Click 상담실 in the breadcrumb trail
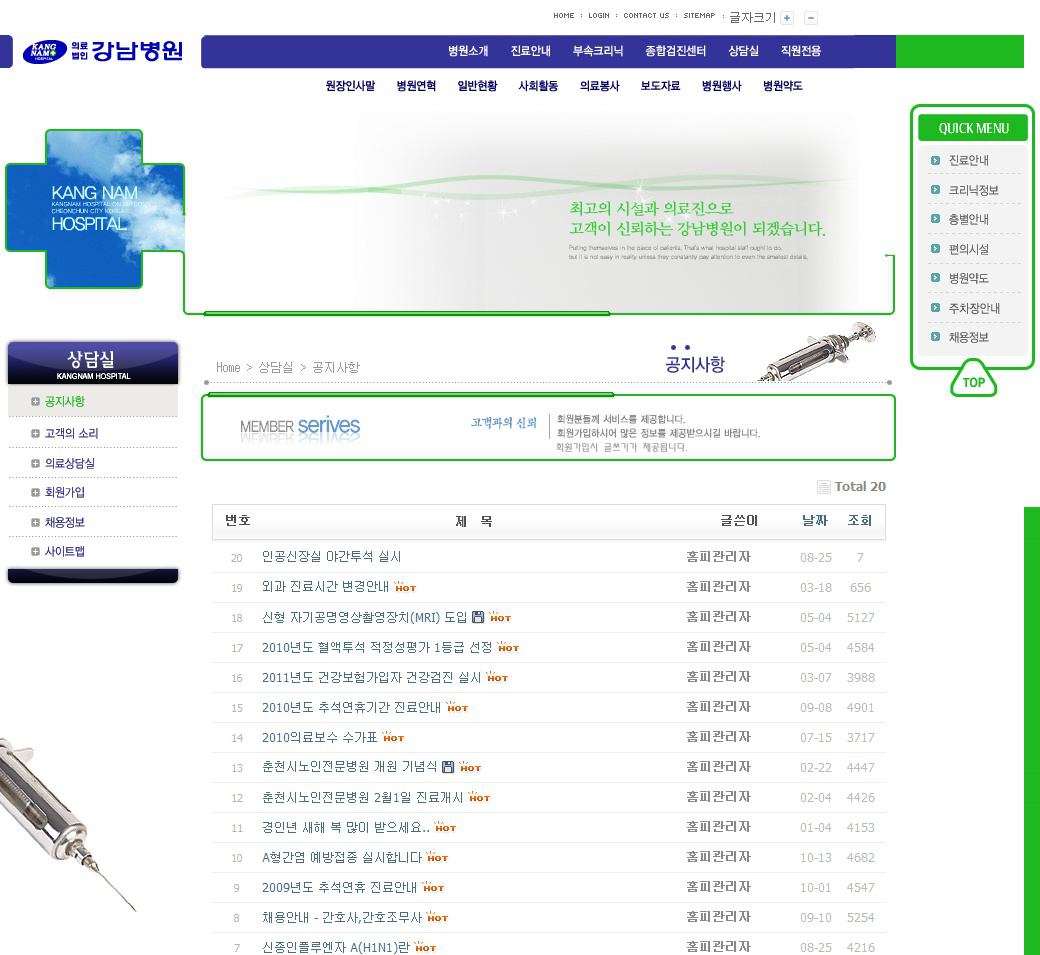This screenshot has height=955, width=1040. [x=275, y=367]
